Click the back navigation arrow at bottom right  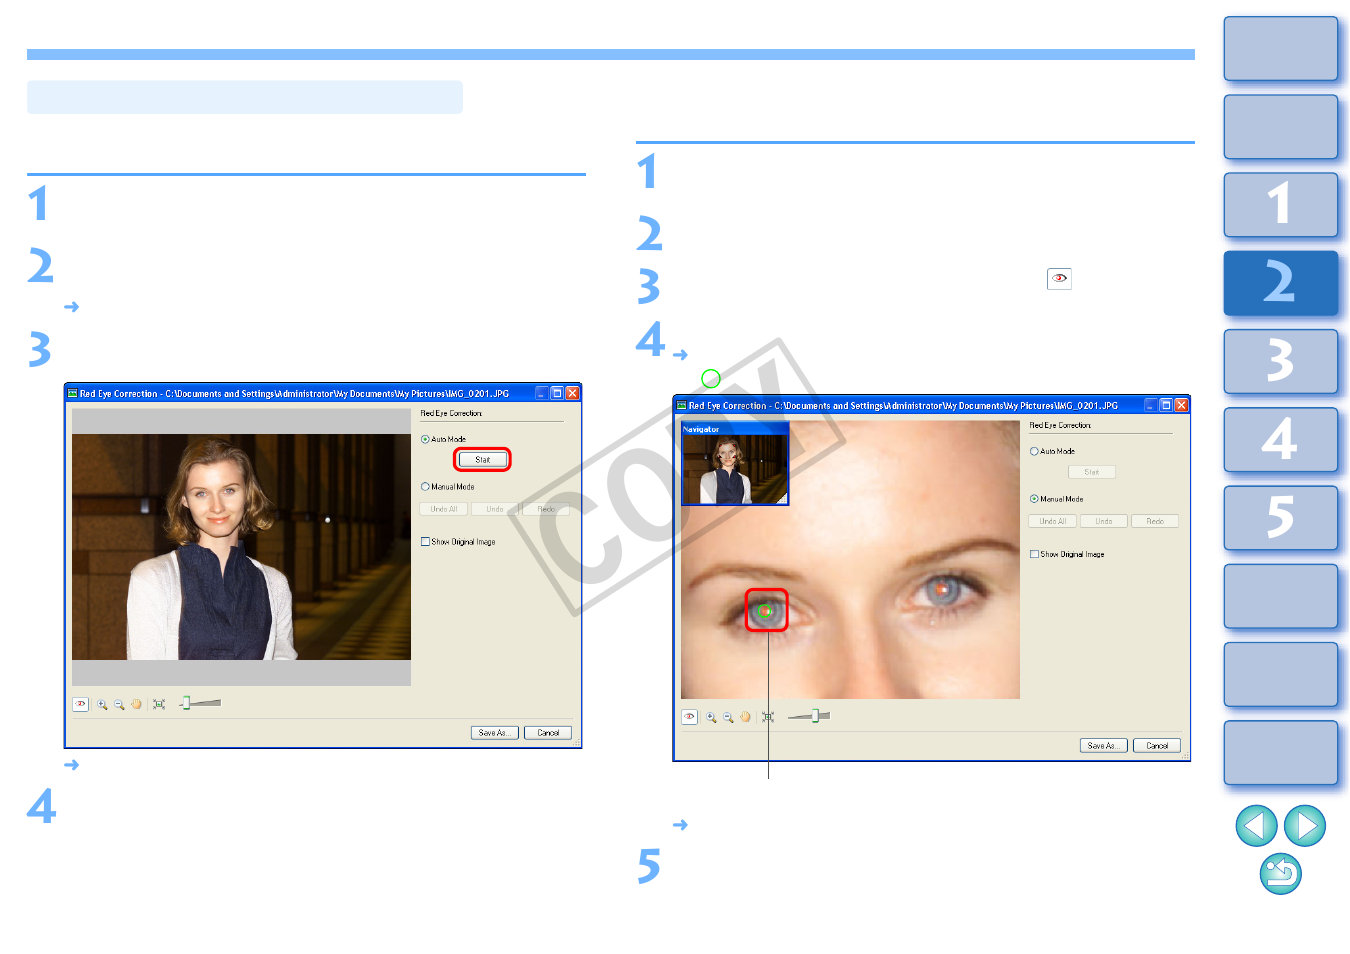click(1257, 826)
